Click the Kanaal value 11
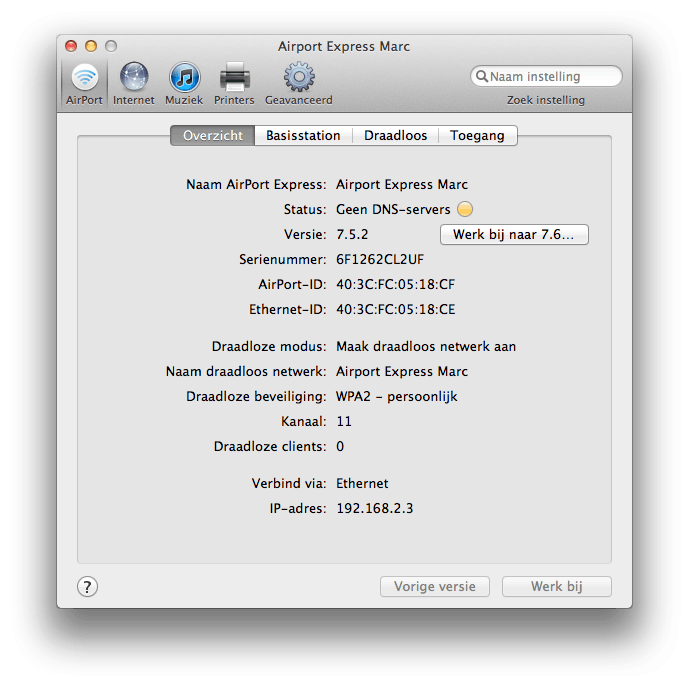 [x=344, y=422]
